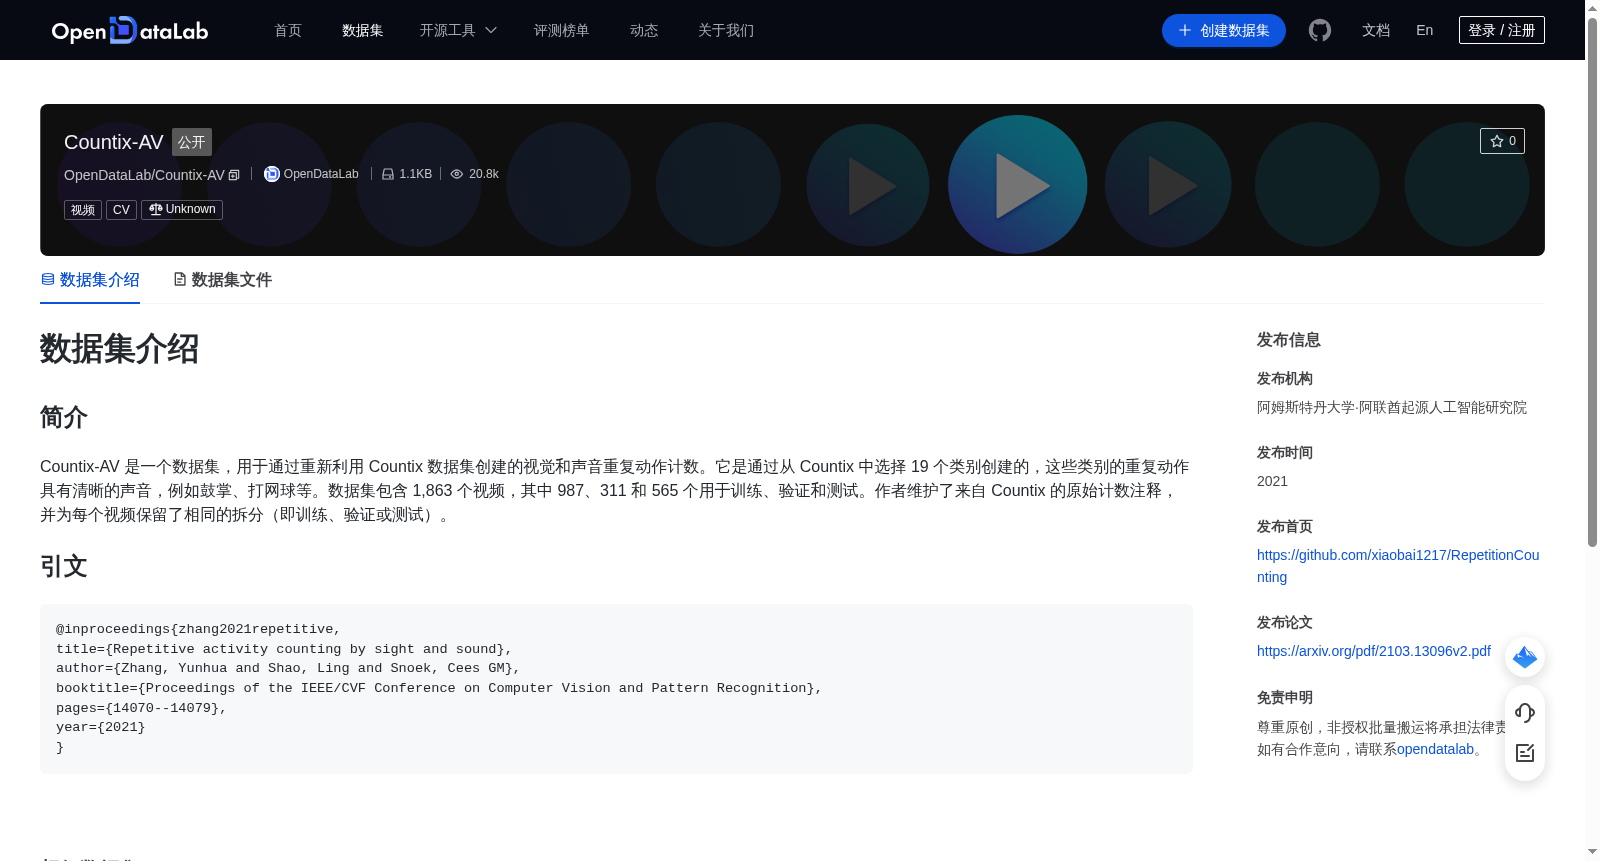This screenshot has height=861, width=1600.
Task: Click the 引文 heading
Action: [64, 566]
